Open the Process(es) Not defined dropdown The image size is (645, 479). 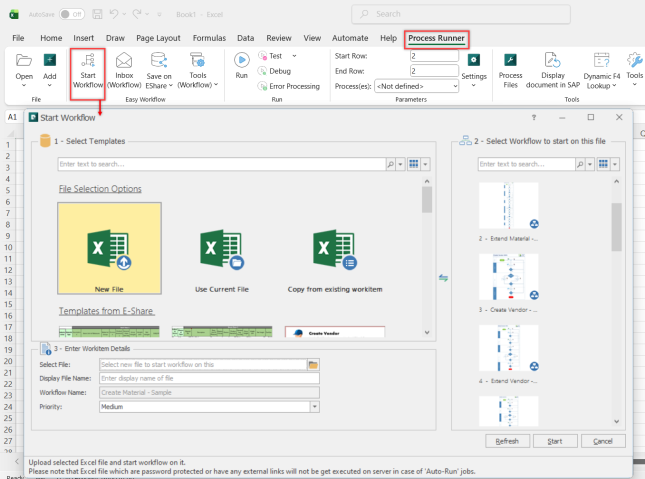(416, 86)
